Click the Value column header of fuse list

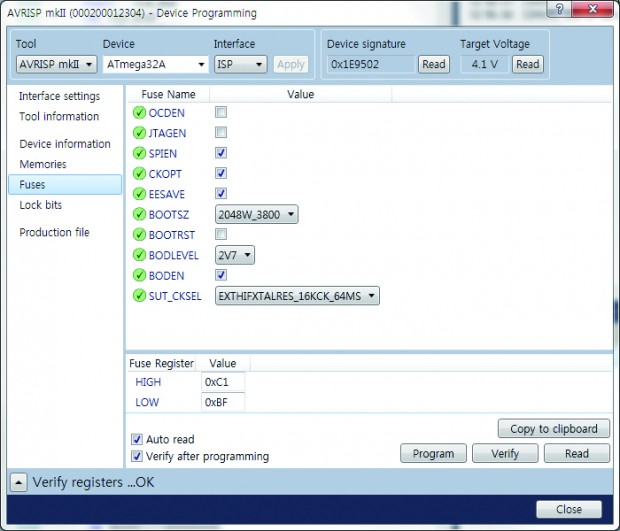click(x=301, y=94)
